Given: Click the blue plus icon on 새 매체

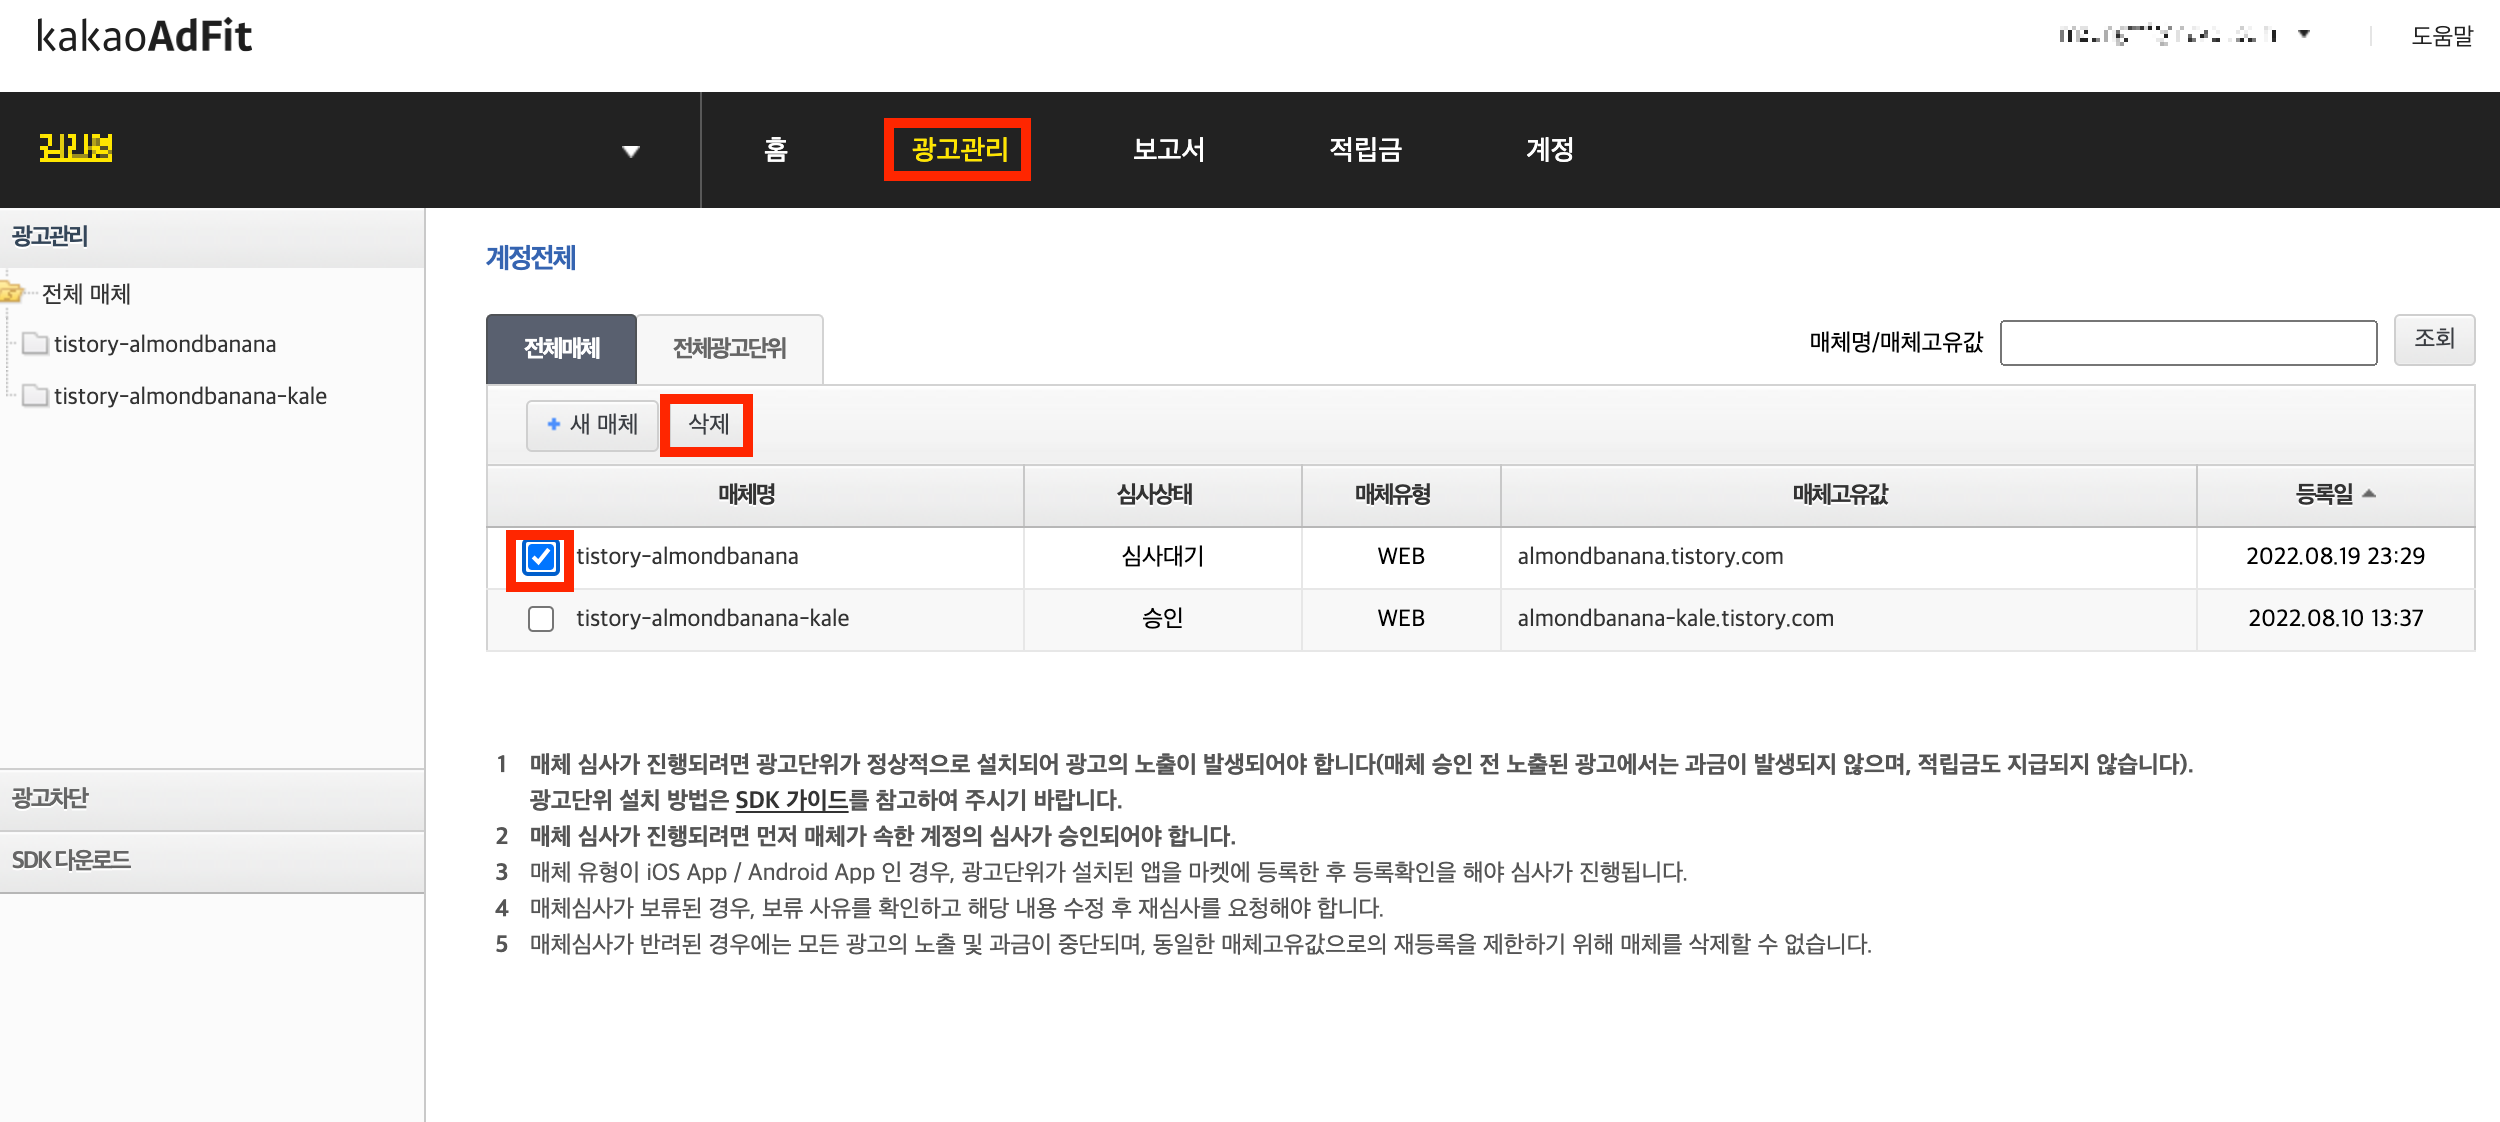Looking at the screenshot, I should click(553, 424).
